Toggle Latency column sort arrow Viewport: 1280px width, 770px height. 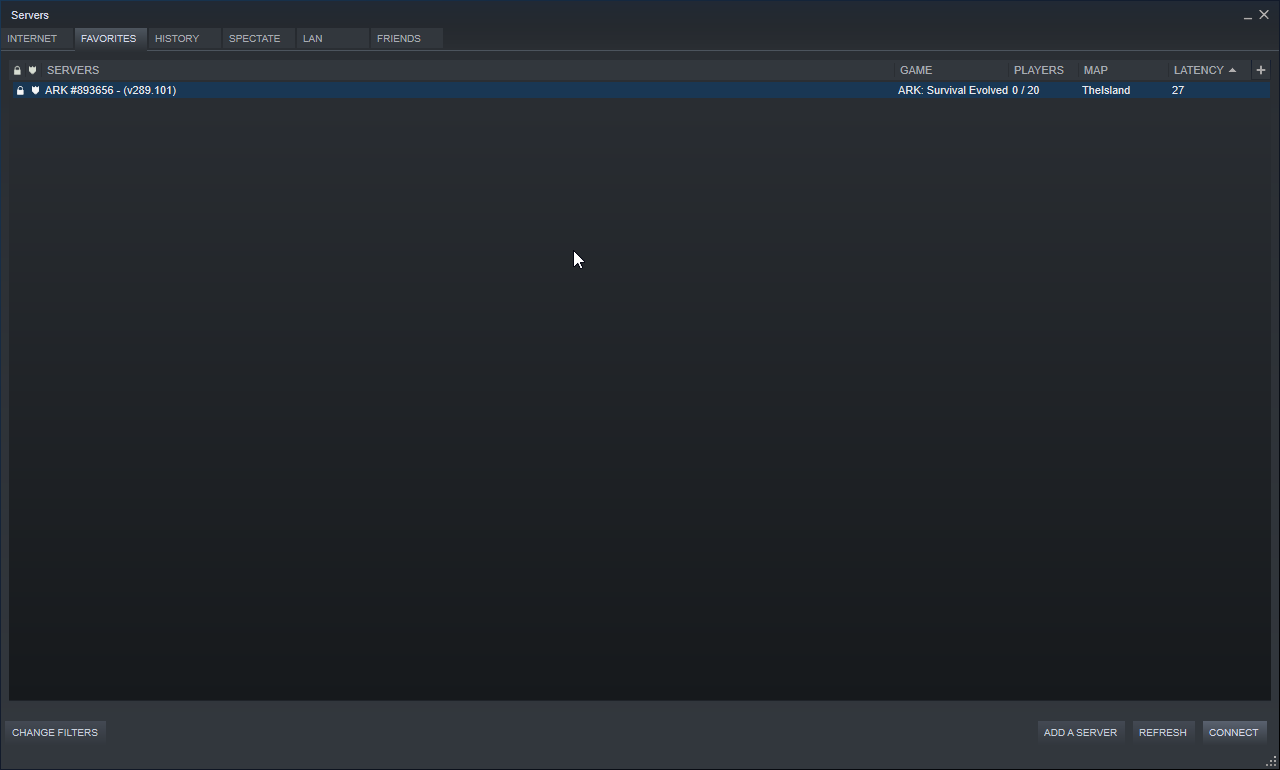[1232, 70]
